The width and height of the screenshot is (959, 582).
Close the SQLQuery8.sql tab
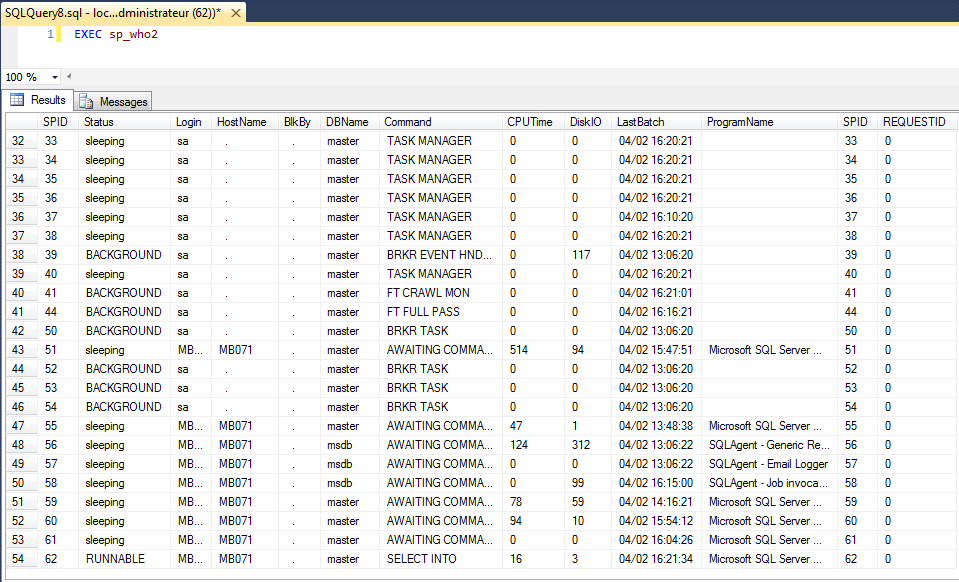tap(235, 13)
